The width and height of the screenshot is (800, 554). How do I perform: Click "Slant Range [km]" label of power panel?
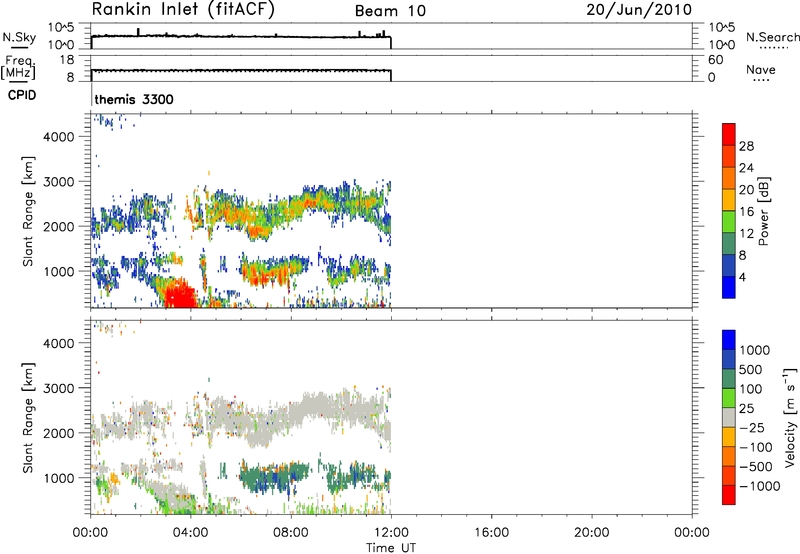(x=28, y=211)
